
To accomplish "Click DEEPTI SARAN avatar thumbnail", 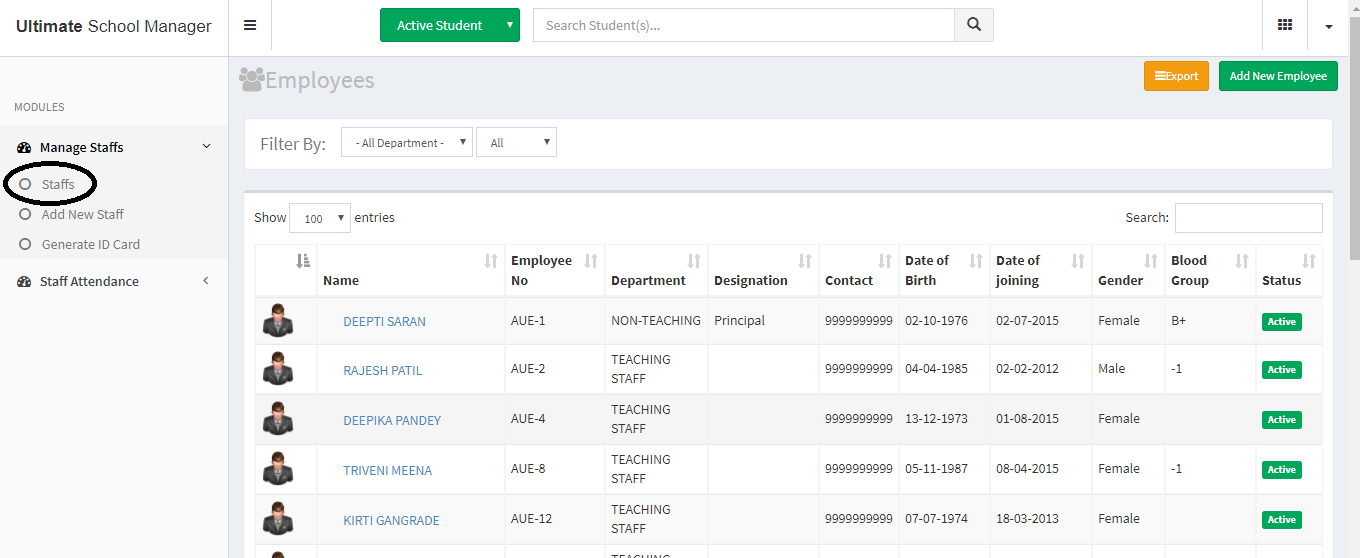I will (x=278, y=321).
